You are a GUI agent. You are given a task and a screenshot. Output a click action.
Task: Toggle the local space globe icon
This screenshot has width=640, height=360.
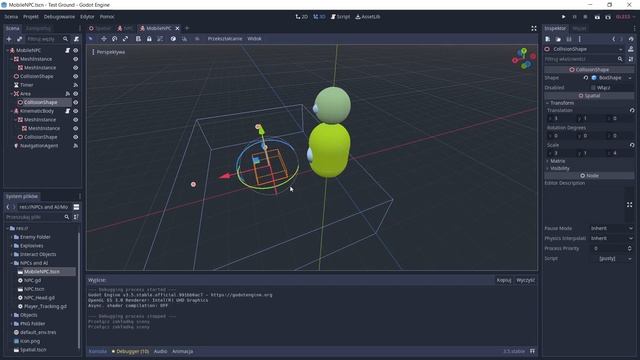(x=173, y=39)
